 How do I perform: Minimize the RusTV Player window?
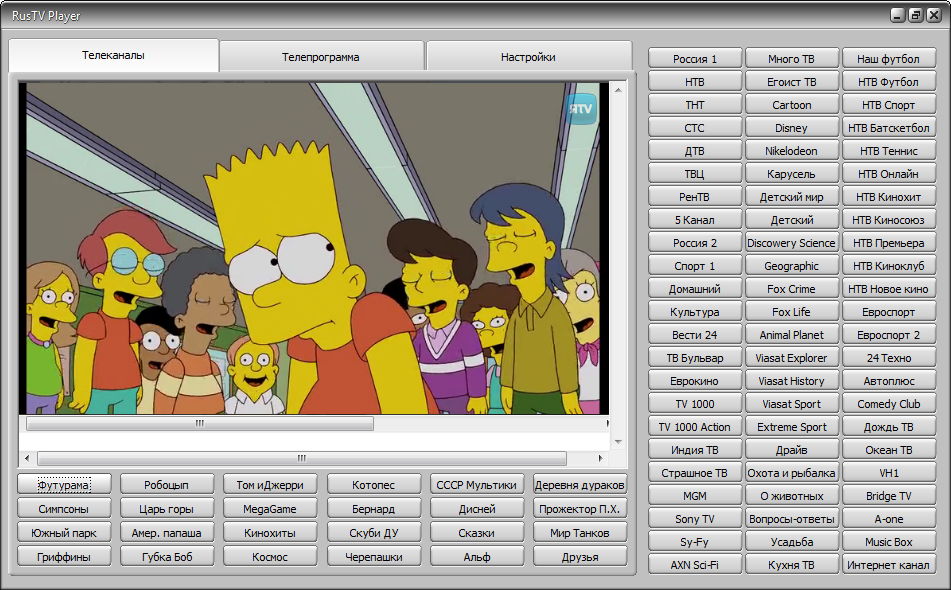(898, 15)
